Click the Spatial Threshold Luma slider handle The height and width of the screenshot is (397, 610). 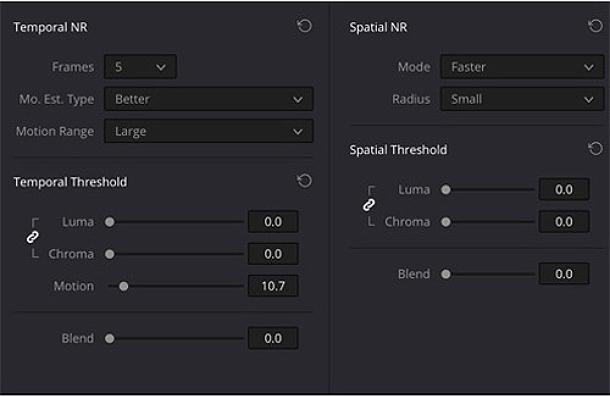446,190
